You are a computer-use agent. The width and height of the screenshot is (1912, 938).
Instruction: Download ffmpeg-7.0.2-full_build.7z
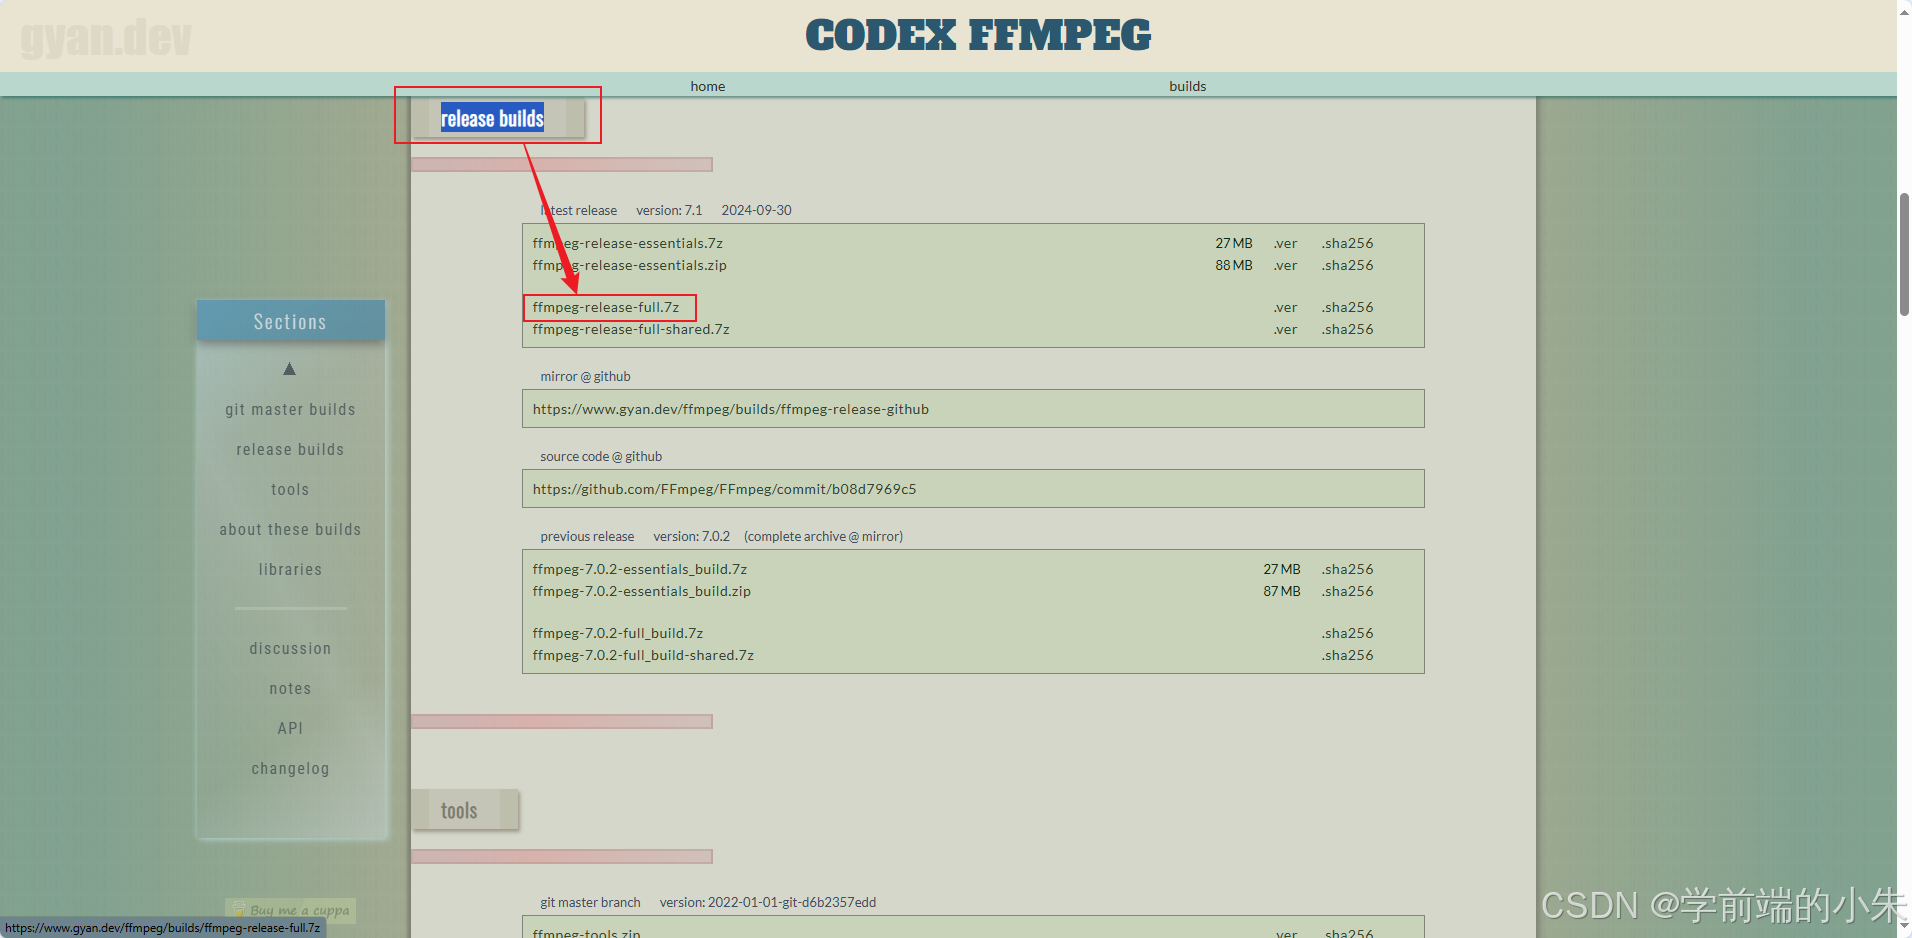pos(617,633)
